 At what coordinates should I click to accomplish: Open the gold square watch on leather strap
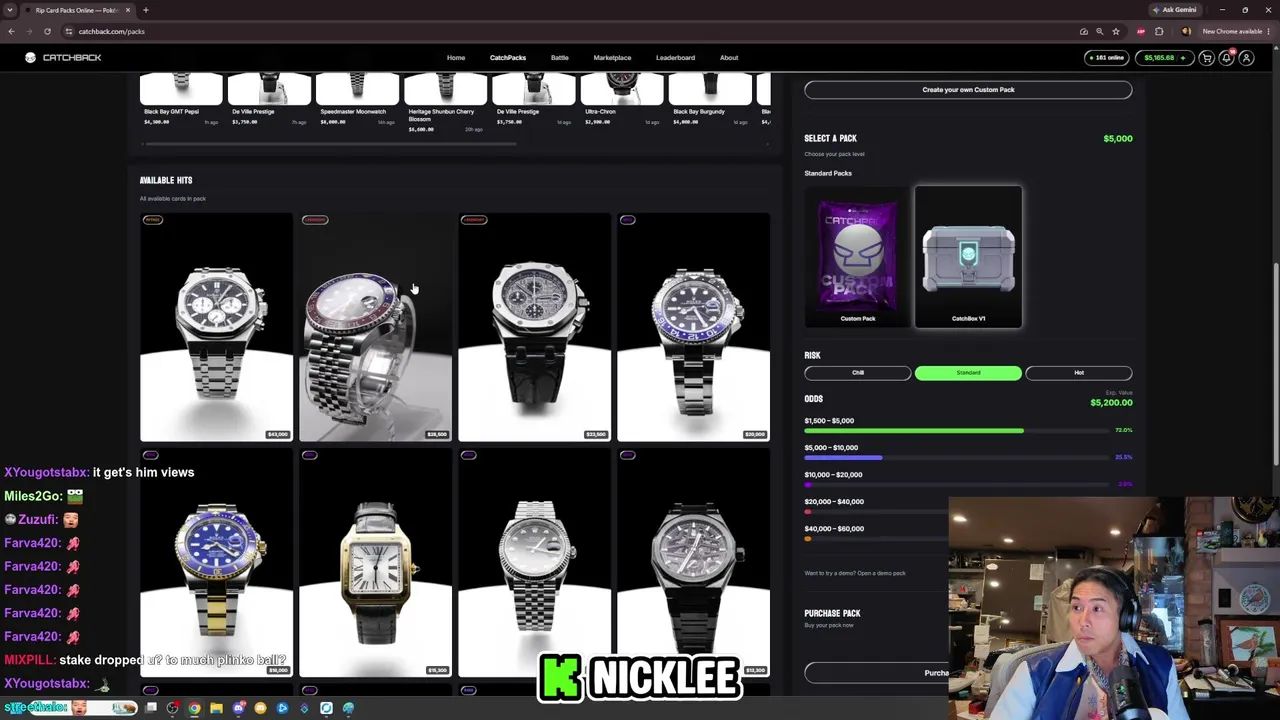[375, 563]
